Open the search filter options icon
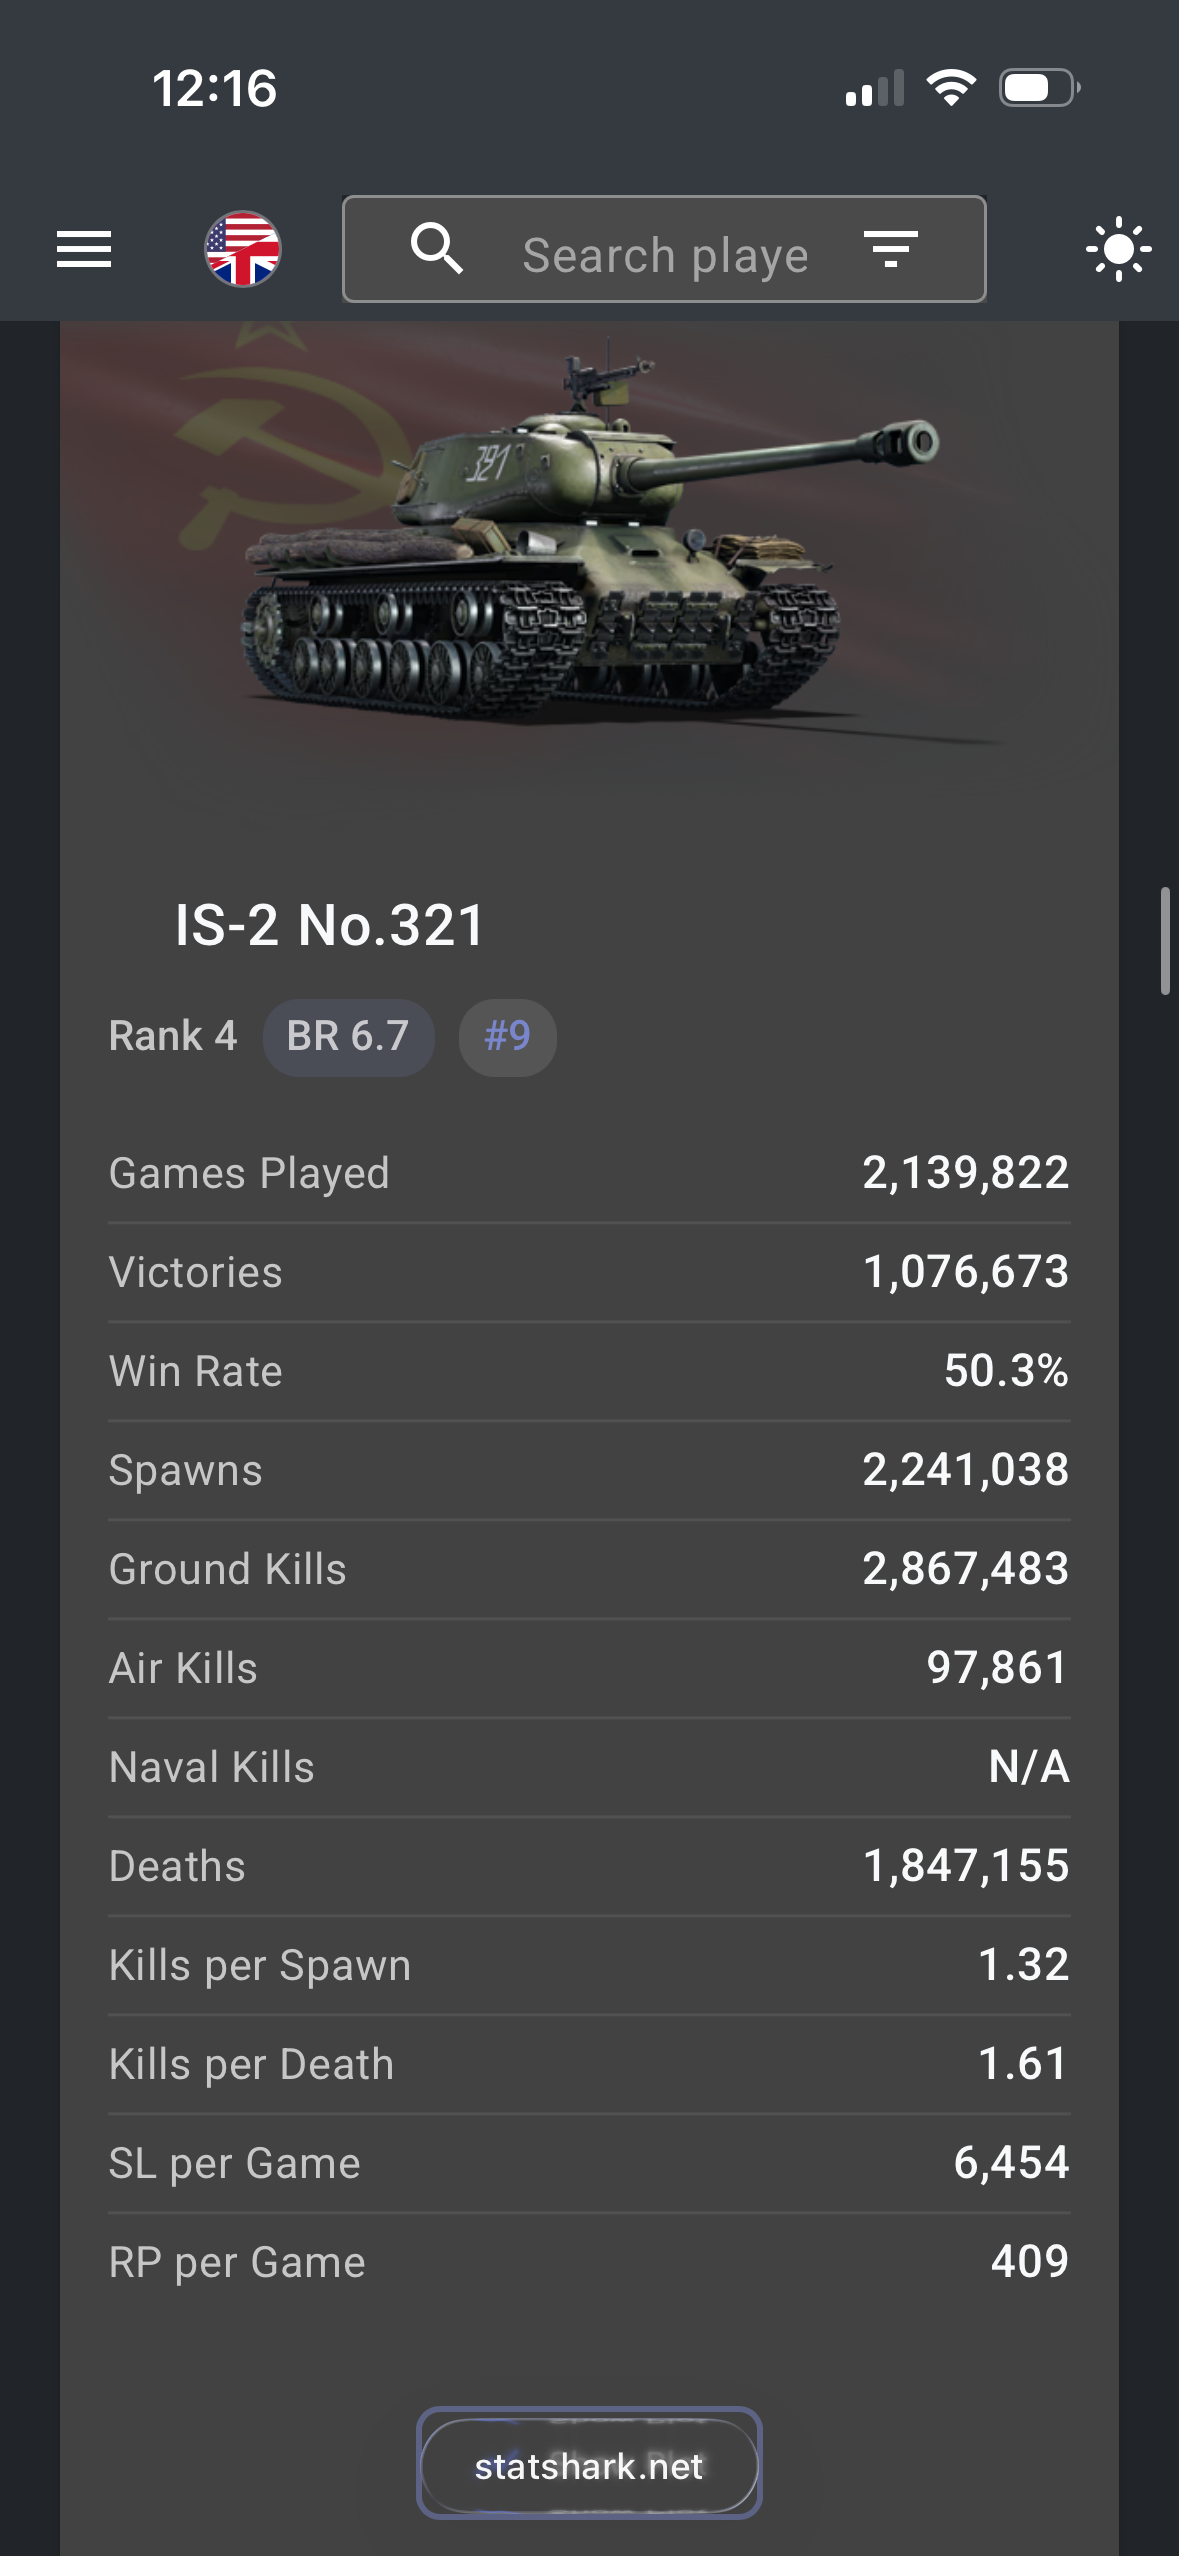The image size is (1179, 2556). (x=890, y=249)
